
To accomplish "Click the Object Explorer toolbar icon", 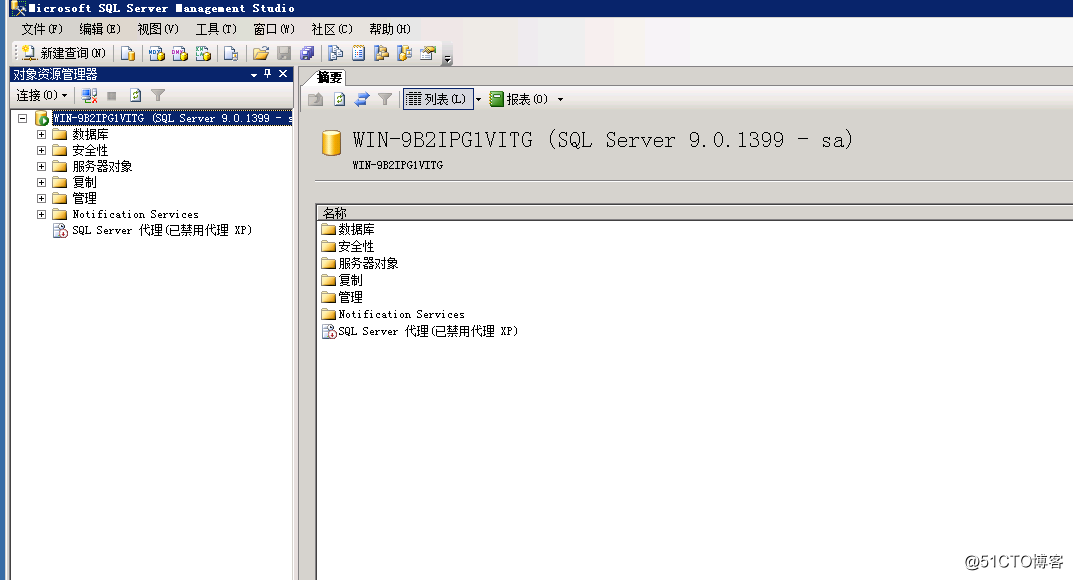I will coord(382,53).
